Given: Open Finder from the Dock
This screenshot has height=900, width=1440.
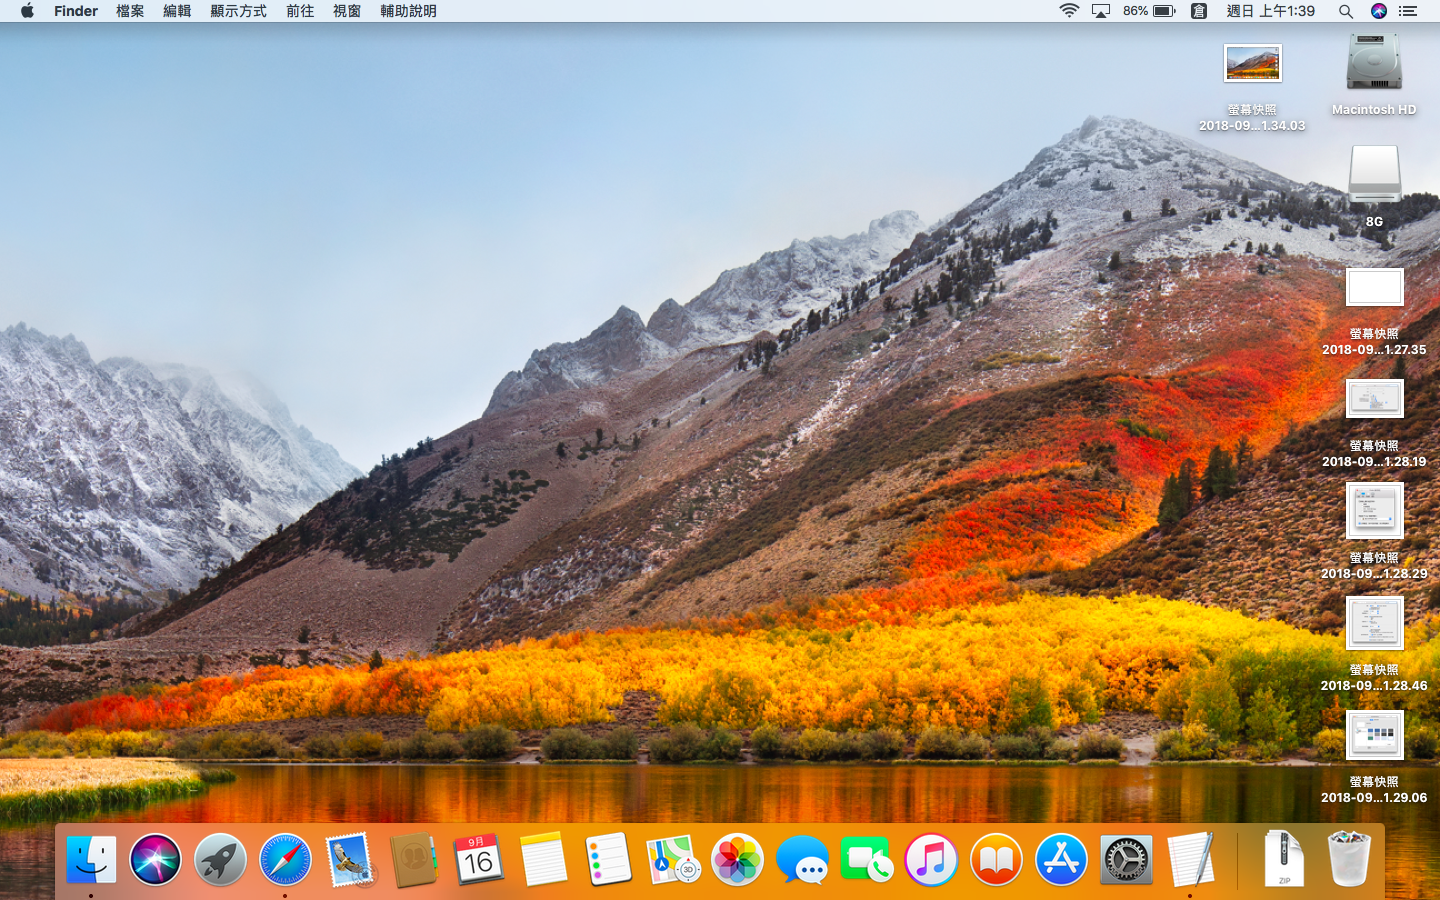Looking at the screenshot, I should tap(91, 859).
